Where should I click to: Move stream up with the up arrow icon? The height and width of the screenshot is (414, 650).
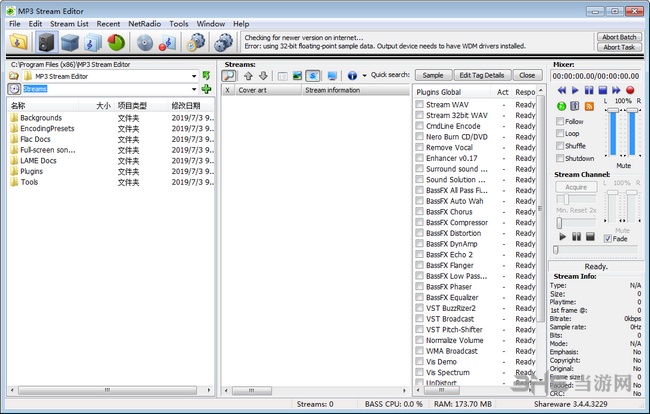pos(248,75)
